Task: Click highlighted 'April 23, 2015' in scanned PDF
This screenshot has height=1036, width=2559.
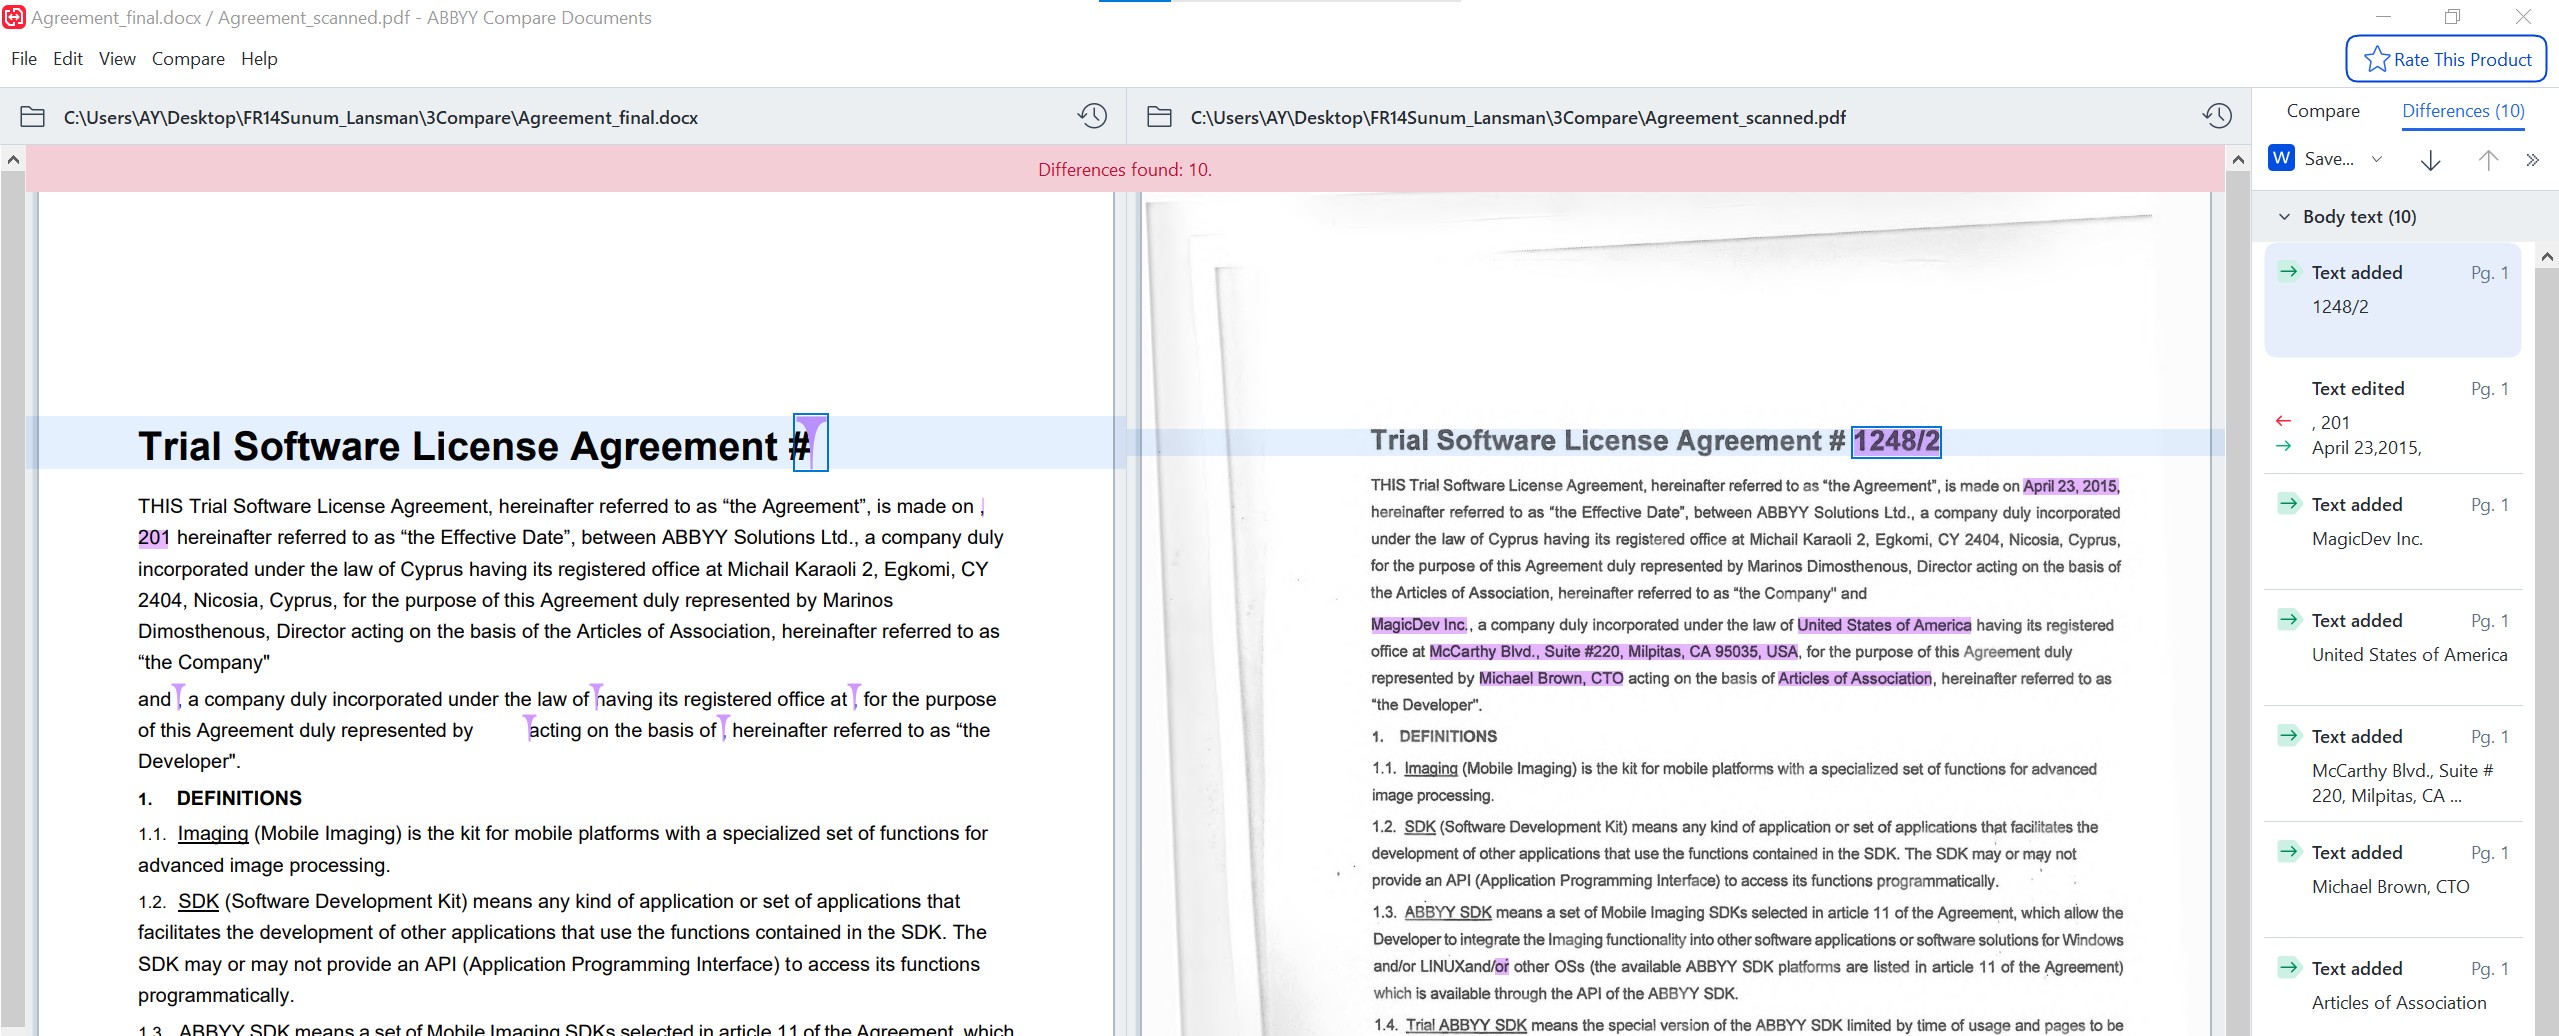Action: pos(2070,486)
